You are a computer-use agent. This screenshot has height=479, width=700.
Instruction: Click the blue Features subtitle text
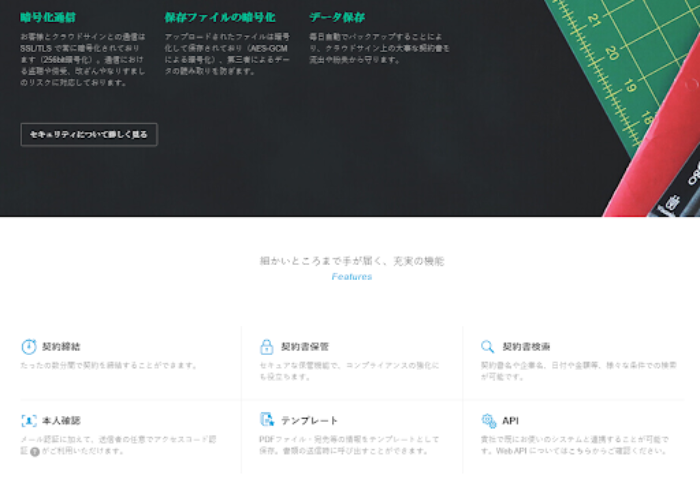(x=351, y=277)
